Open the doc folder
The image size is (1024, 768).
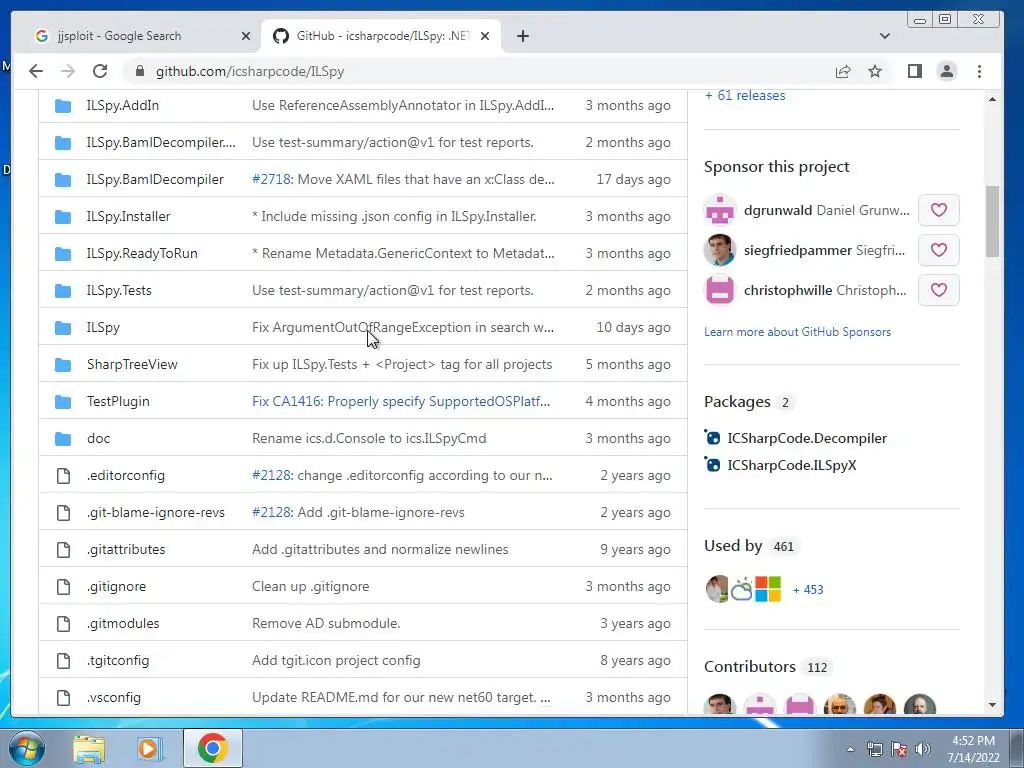99,438
